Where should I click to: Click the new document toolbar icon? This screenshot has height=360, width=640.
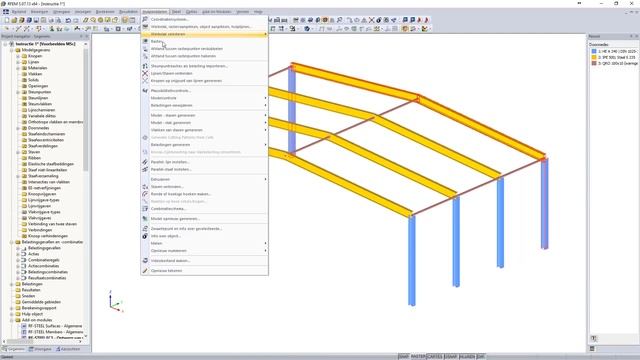point(7,20)
